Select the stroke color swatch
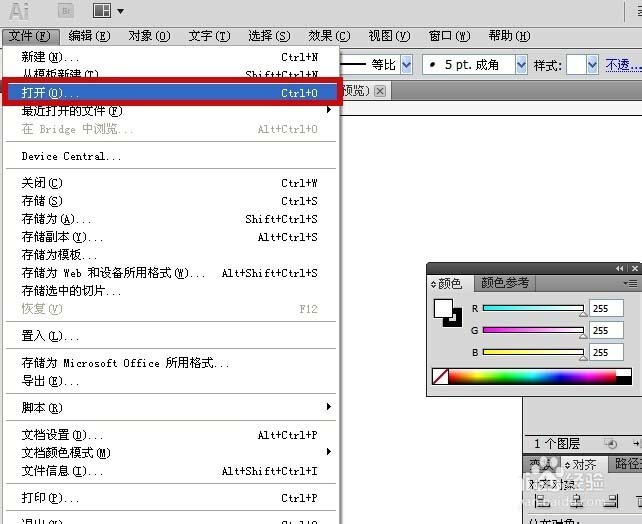642x524 pixels. (457, 320)
